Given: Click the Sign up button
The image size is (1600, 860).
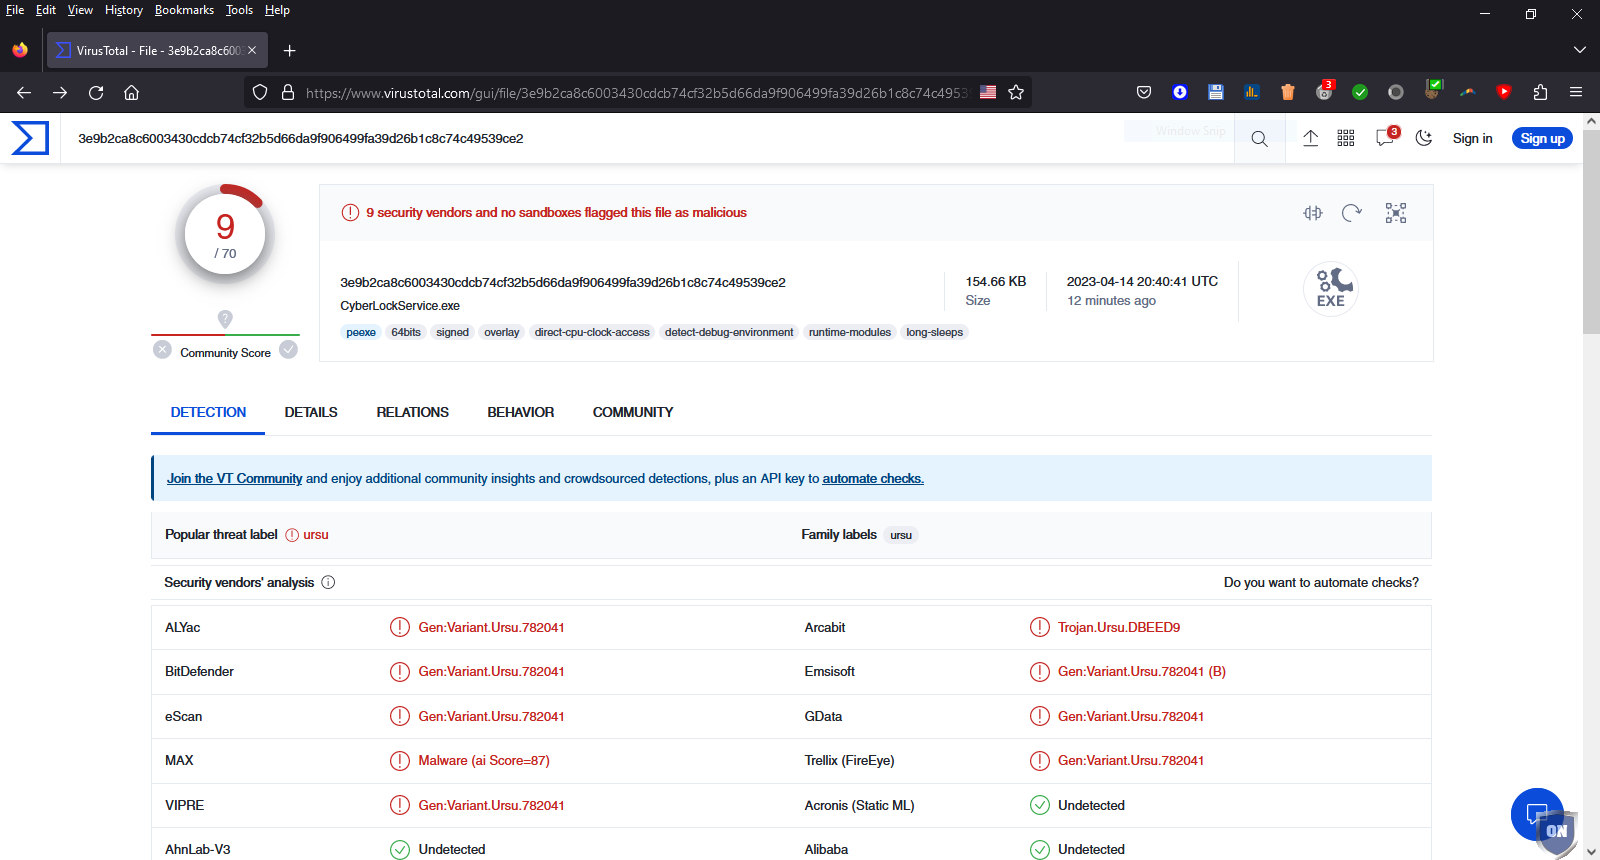Looking at the screenshot, I should click(1542, 139).
